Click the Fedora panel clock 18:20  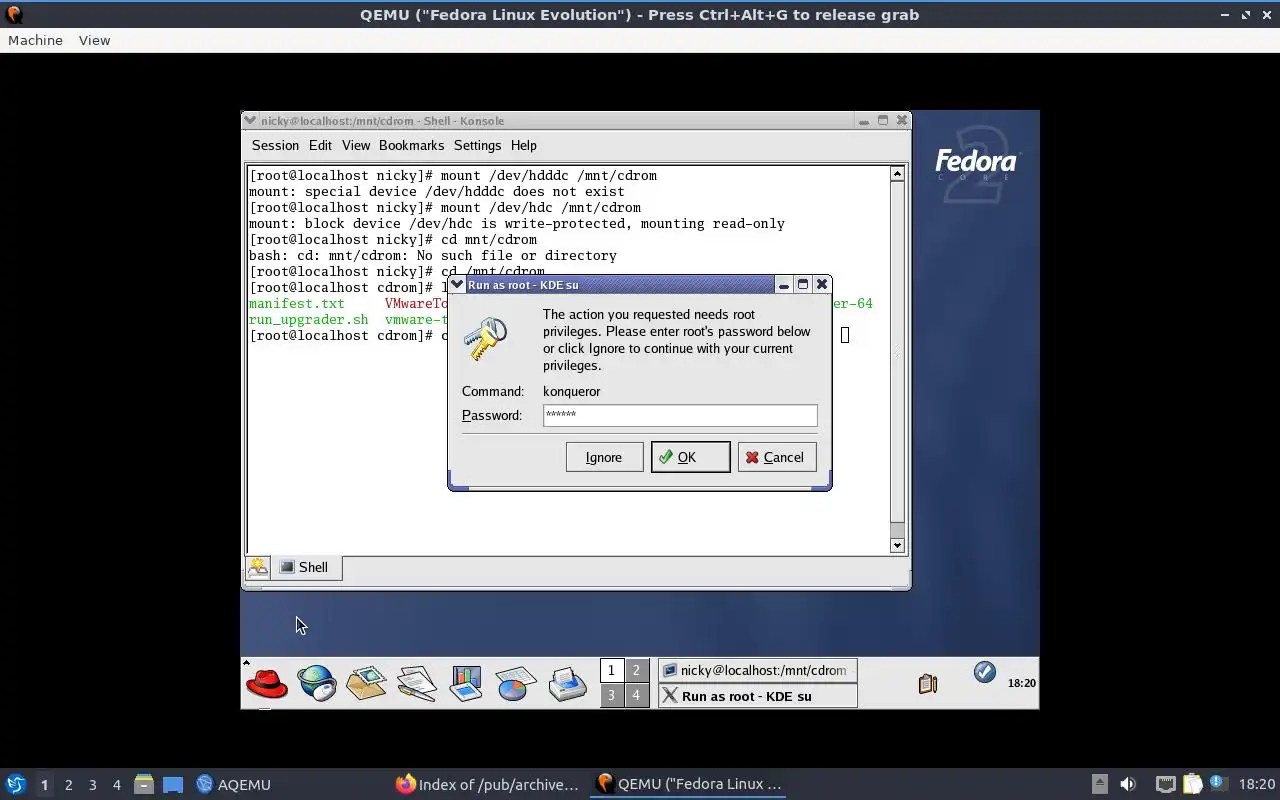tap(1021, 683)
